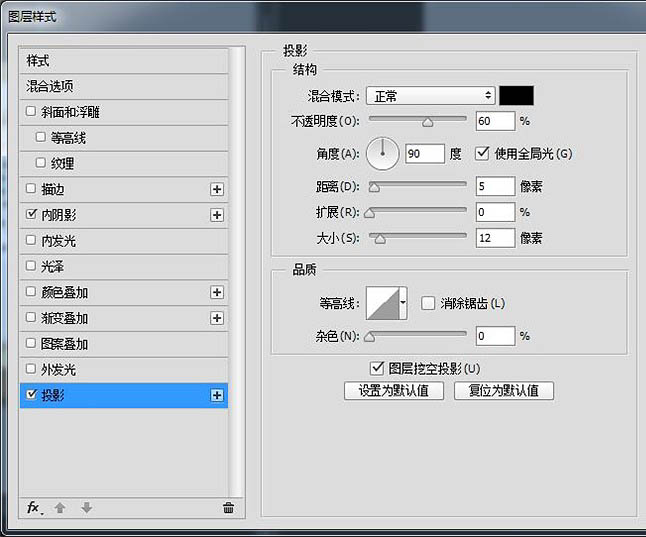Toggle the 使用全局光 checkbox
This screenshot has height=537, width=646.
click(x=482, y=154)
